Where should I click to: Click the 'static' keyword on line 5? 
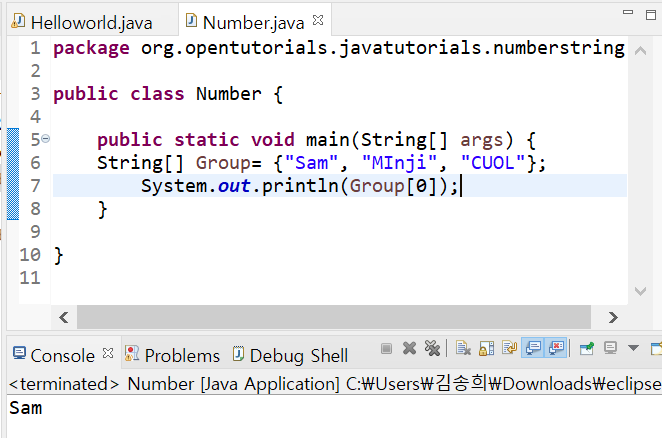[x=207, y=140]
